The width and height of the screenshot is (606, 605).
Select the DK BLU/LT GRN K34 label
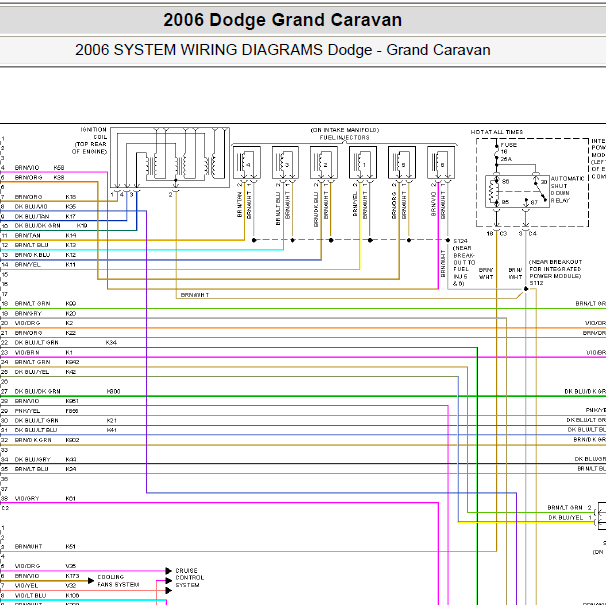[66, 343]
